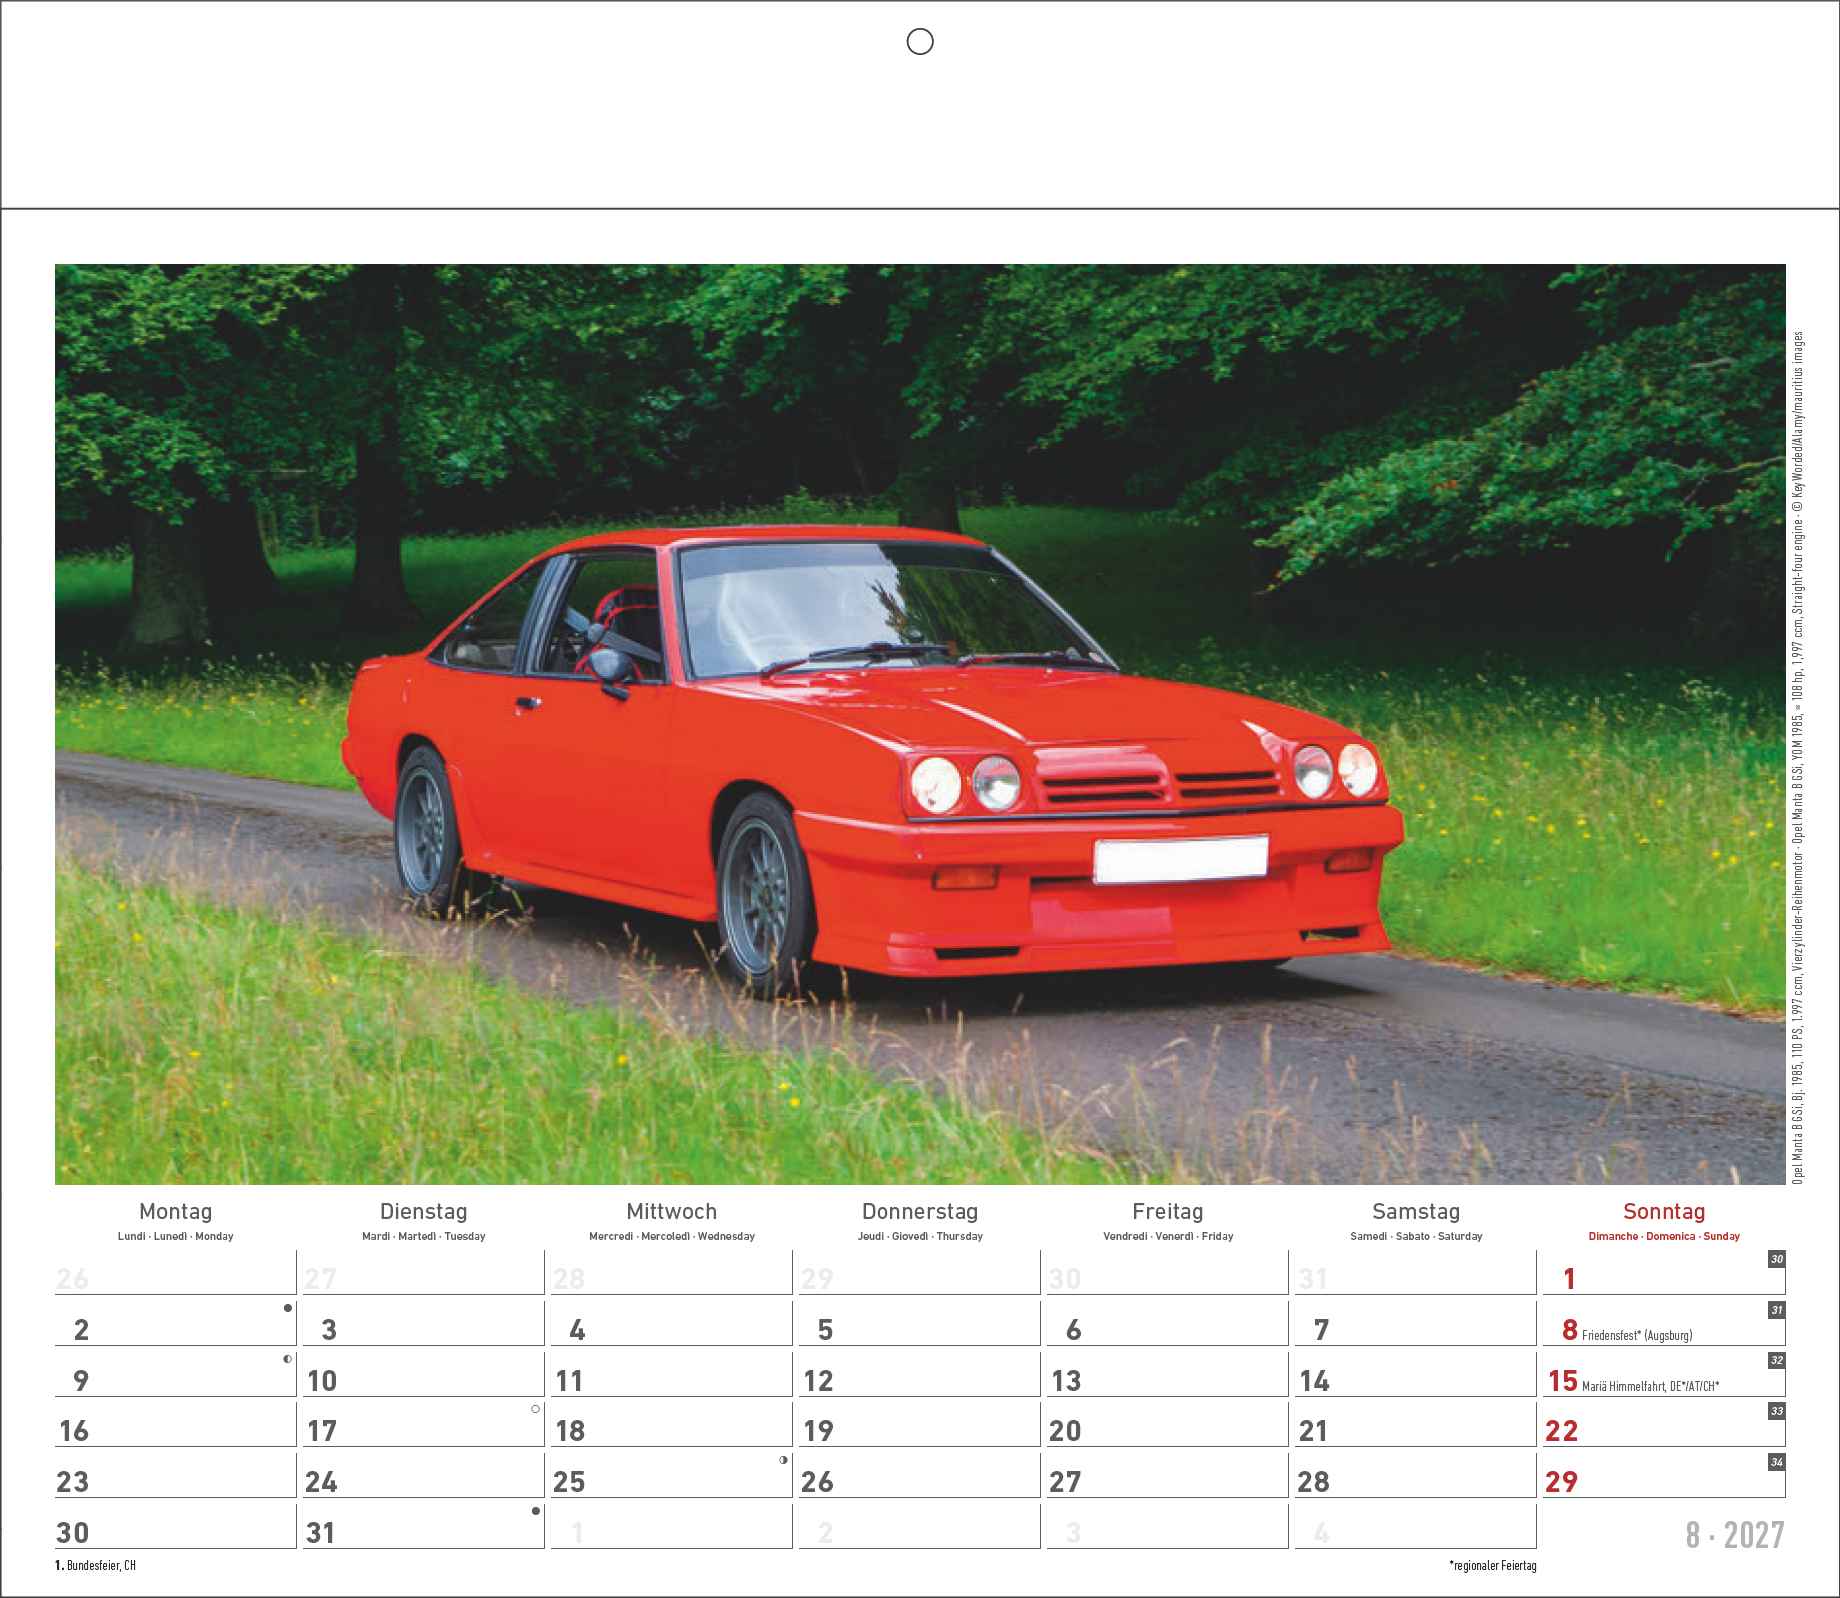Click greyed-out Saturday 4 in last row
The height and width of the screenshot is (1598, 1840).
click(x=1322, y=1533)
